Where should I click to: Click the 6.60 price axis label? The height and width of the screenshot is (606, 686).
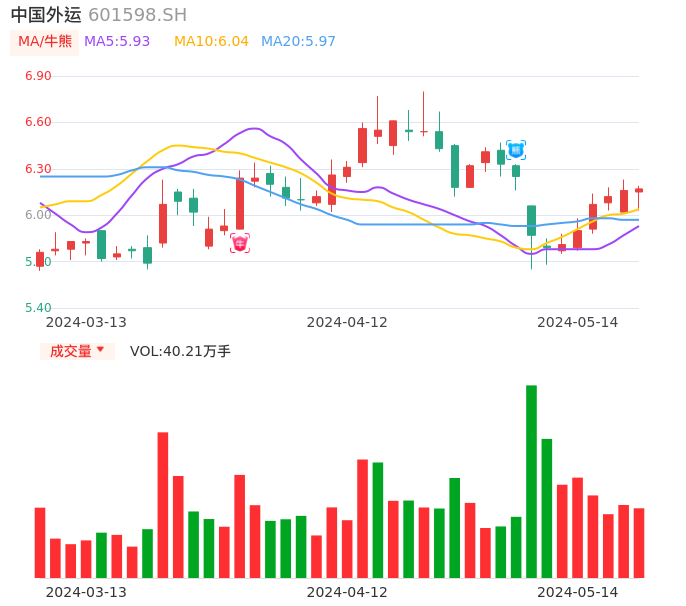click(x=38, y=122)
